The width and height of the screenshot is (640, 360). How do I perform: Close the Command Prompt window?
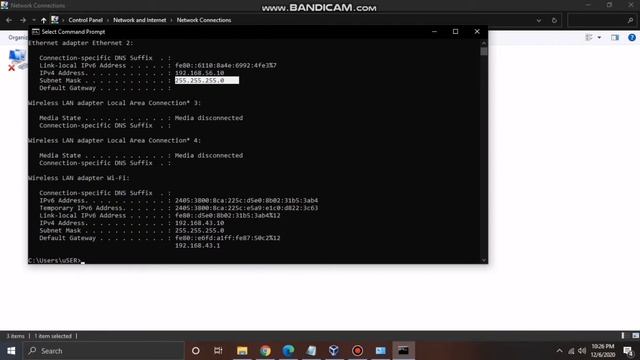pos(477,31)
